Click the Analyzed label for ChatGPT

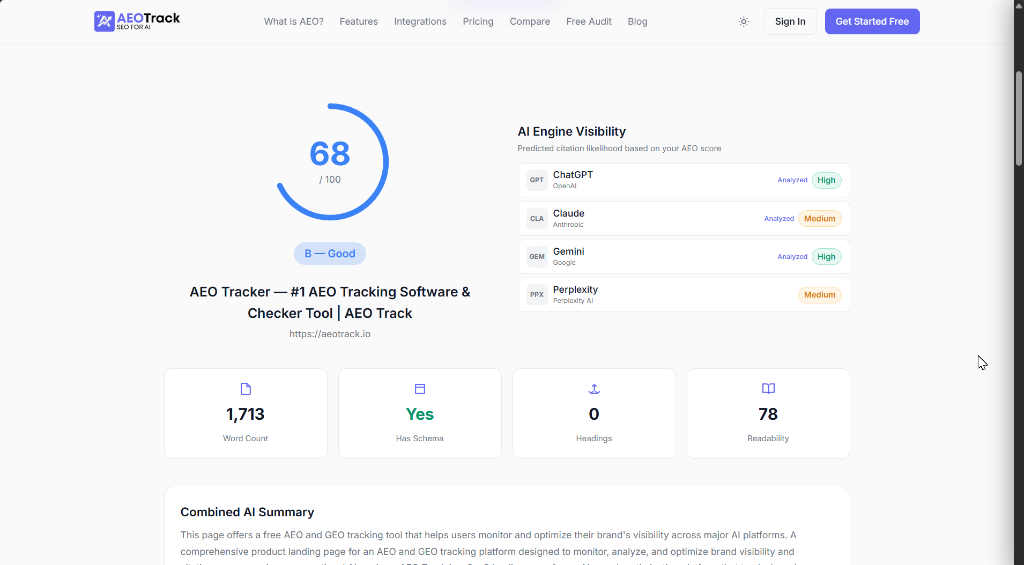tap(792, 180)
